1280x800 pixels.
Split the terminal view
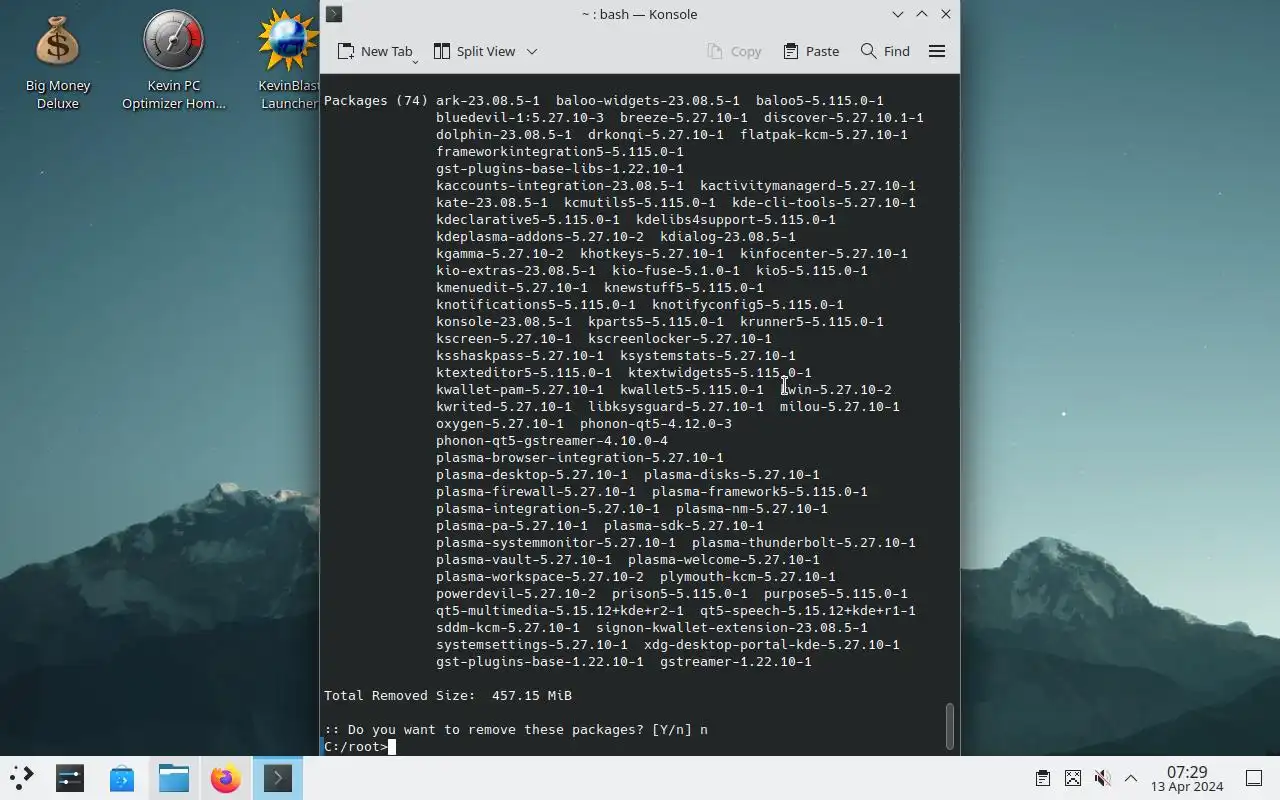pyautogui.click(x=475, y=51)
